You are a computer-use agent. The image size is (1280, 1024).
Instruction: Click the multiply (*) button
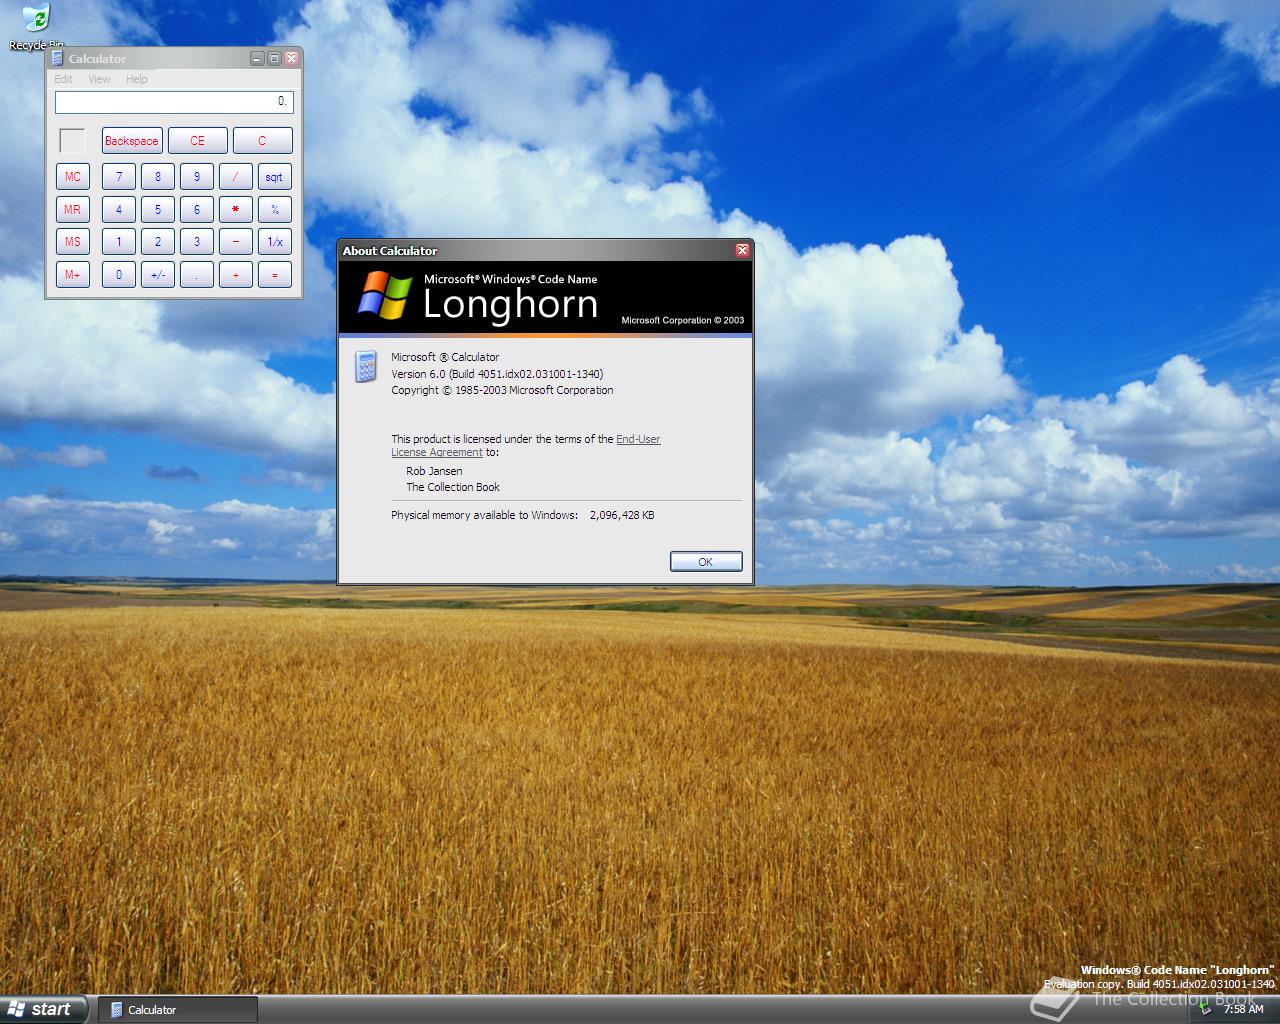tap(236, 210)
